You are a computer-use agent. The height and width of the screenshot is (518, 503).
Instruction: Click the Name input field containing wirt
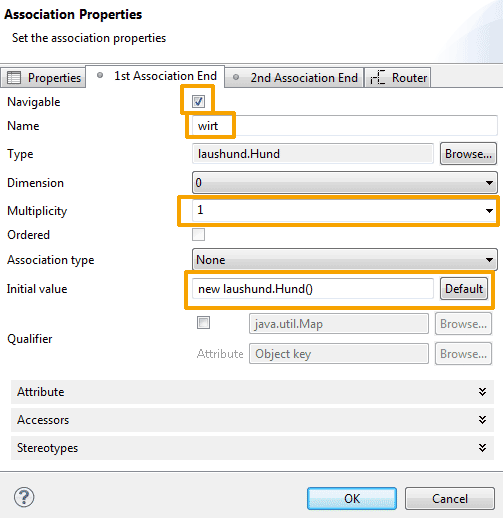pos(345,126)
